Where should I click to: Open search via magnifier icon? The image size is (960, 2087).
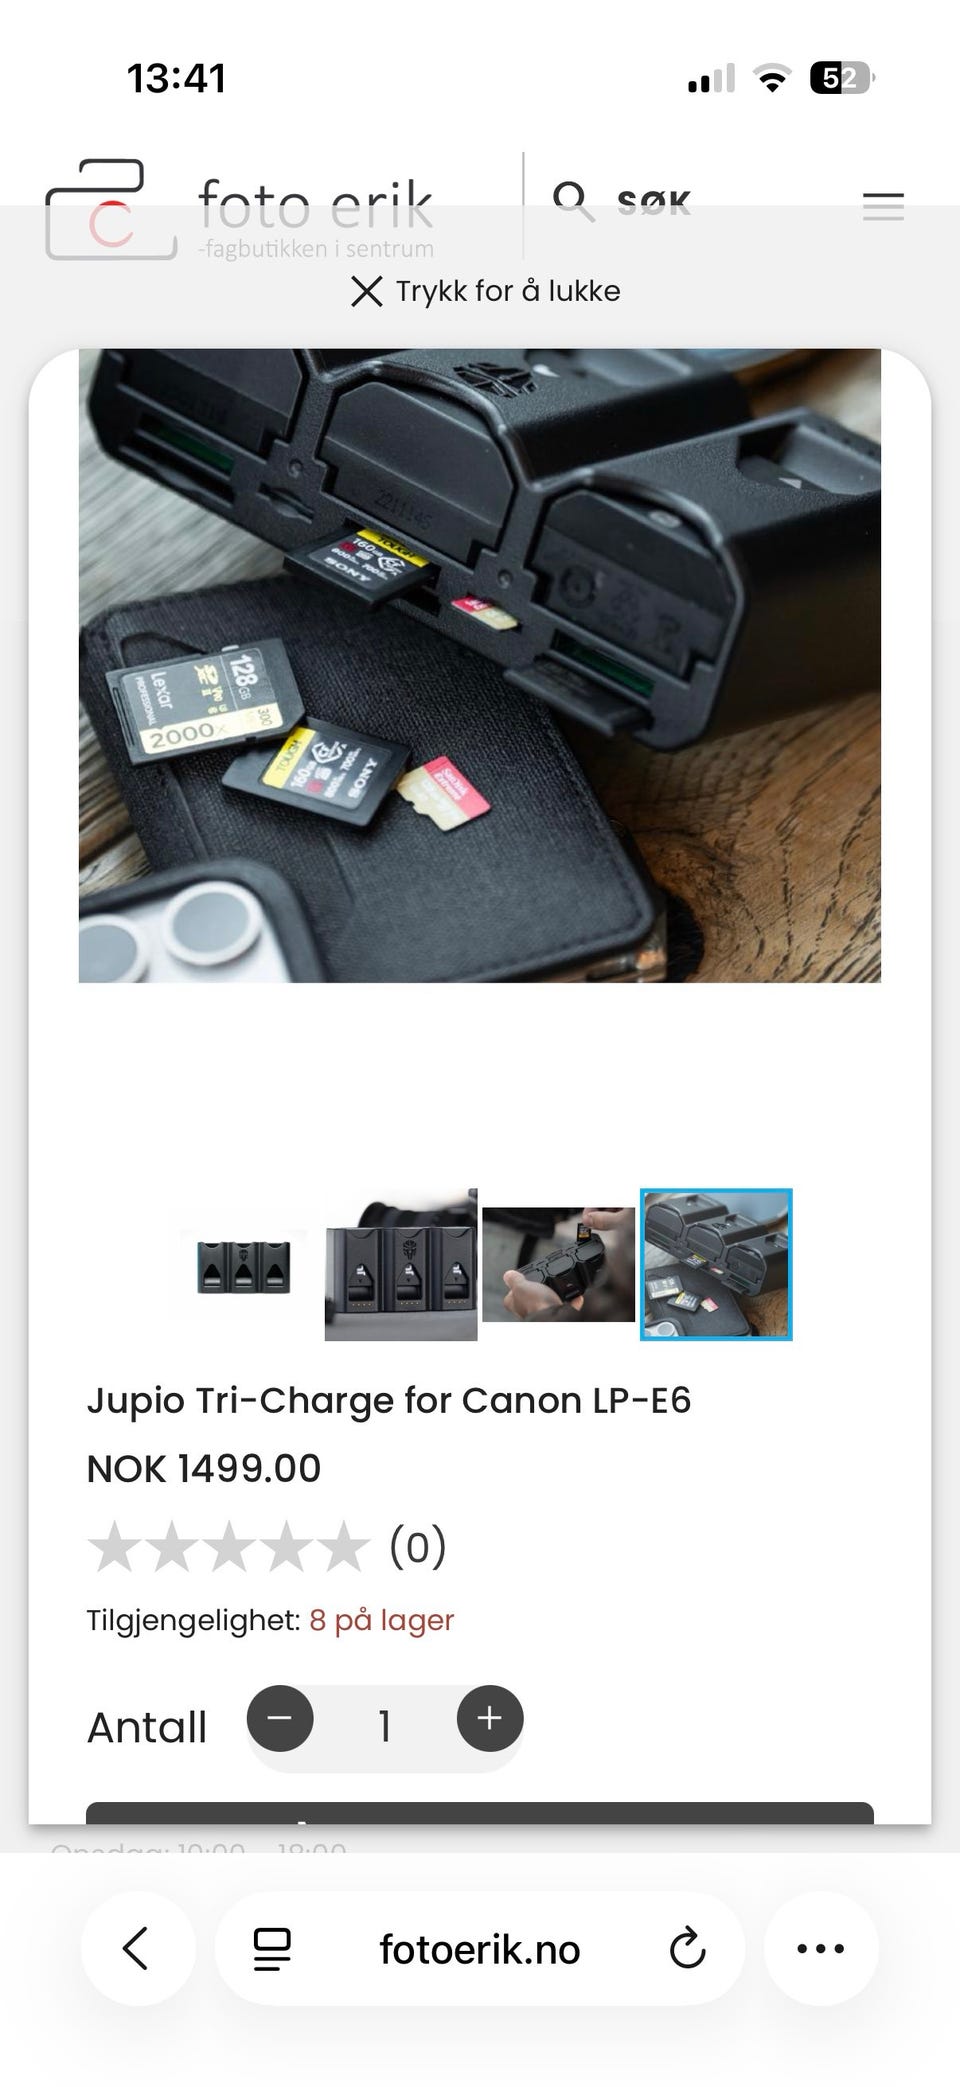pyautogui.click(x=573, y=201)
